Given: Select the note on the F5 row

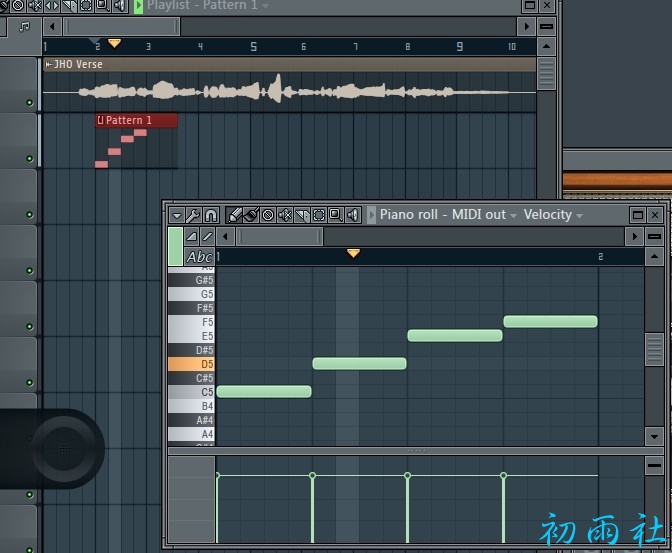Looking at the screenshot, I should tap(550, 322).
